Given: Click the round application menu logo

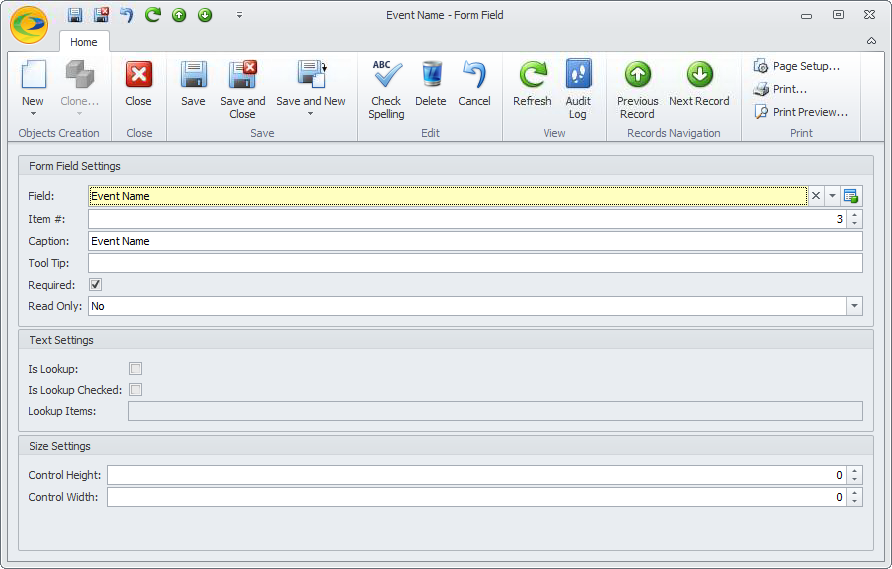Looking at the screenshot, I should (29, 25).
